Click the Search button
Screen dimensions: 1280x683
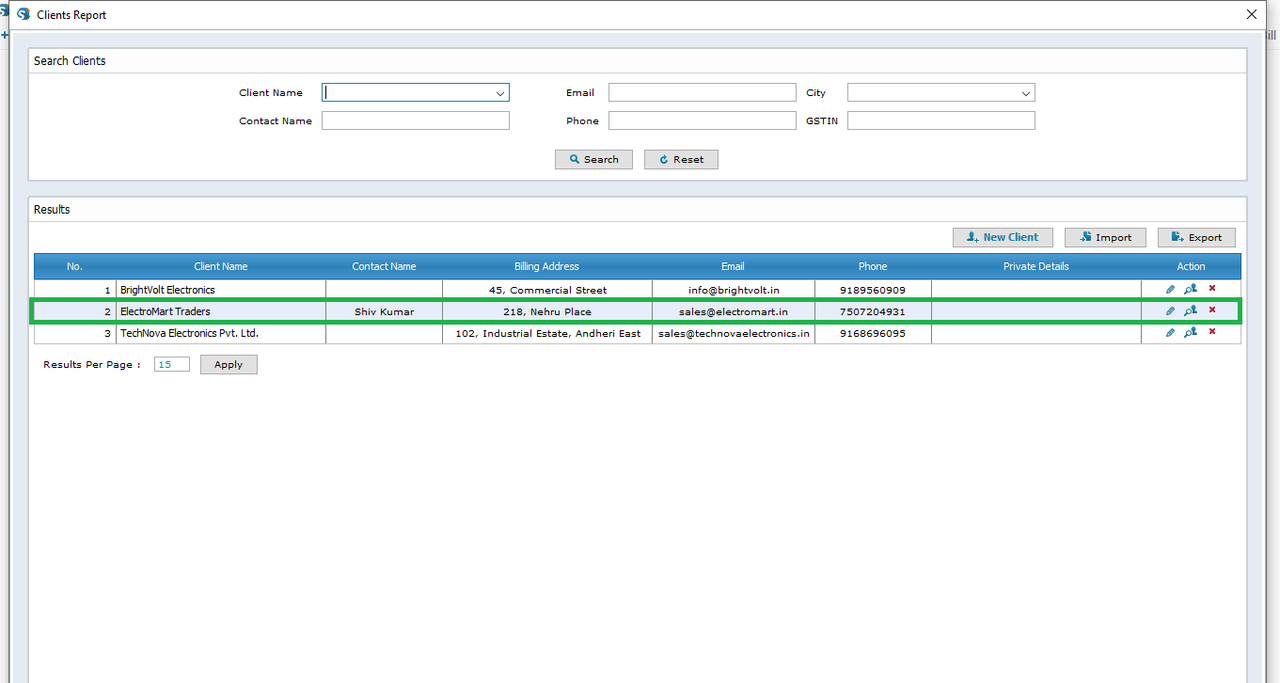click(x=594, y=159)
